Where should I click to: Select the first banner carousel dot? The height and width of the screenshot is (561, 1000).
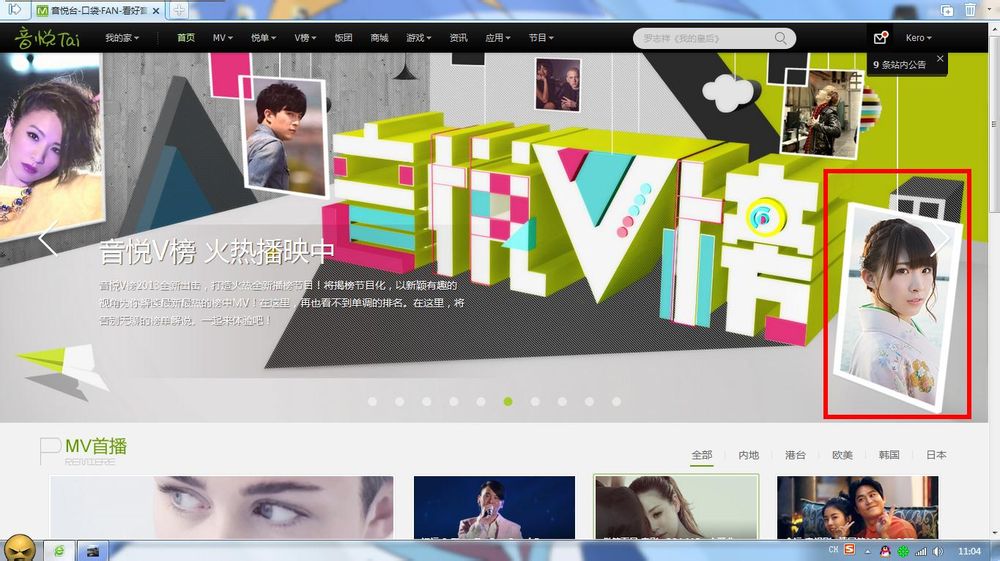pos(372,402)
